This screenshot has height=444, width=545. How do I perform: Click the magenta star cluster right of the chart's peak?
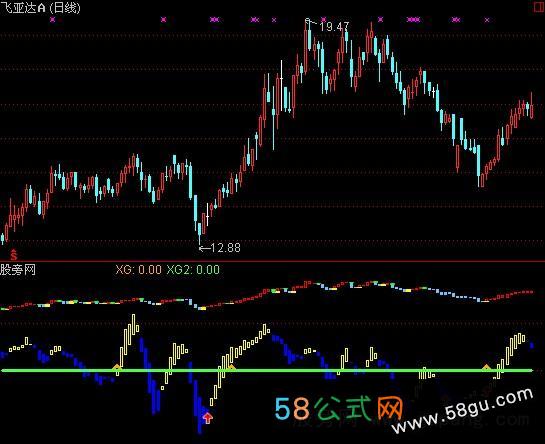click(413, 19)
